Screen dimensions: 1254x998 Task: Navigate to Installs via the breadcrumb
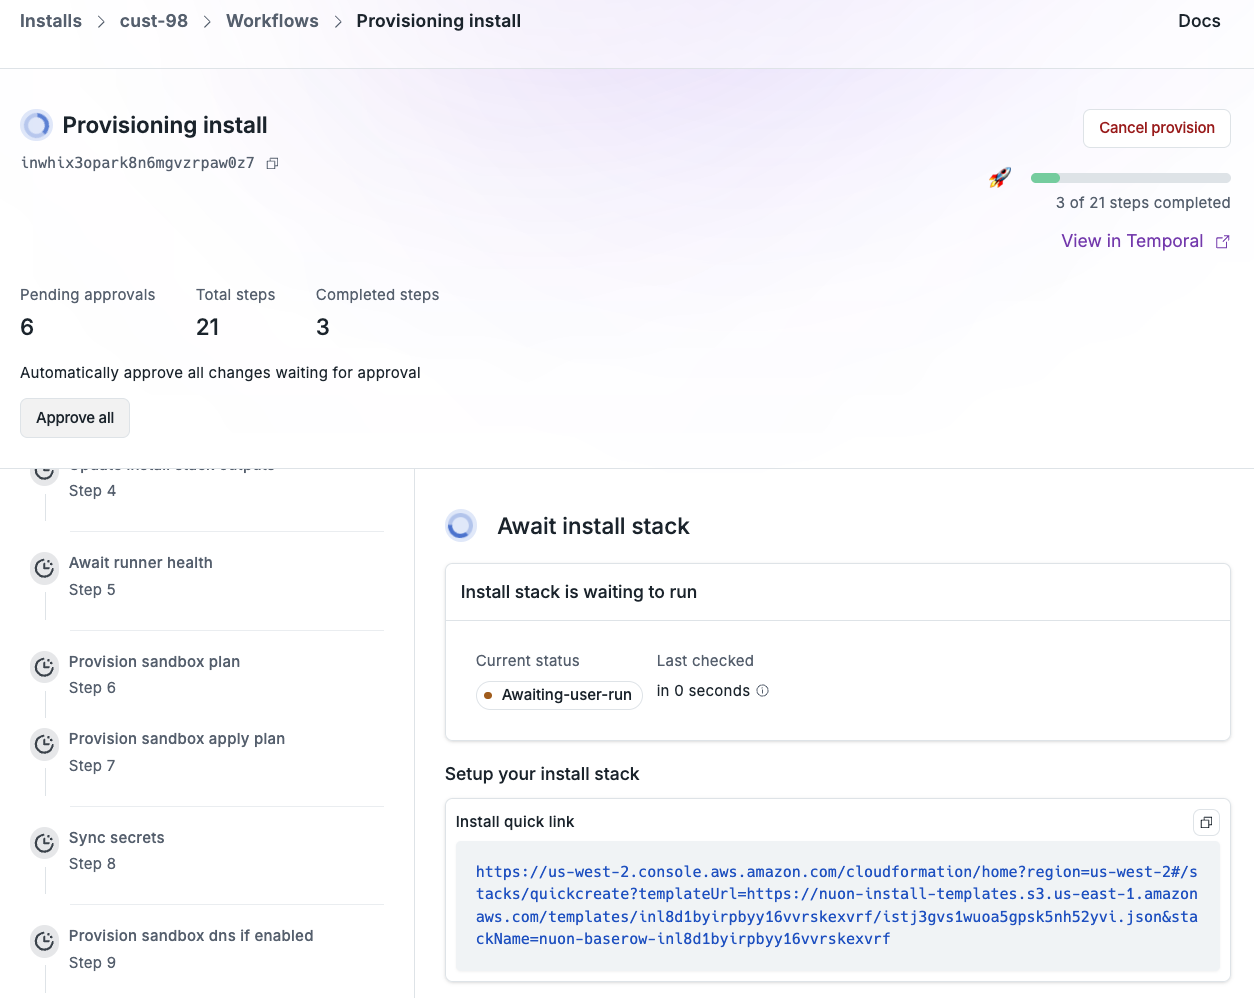[x=50, y=20]
